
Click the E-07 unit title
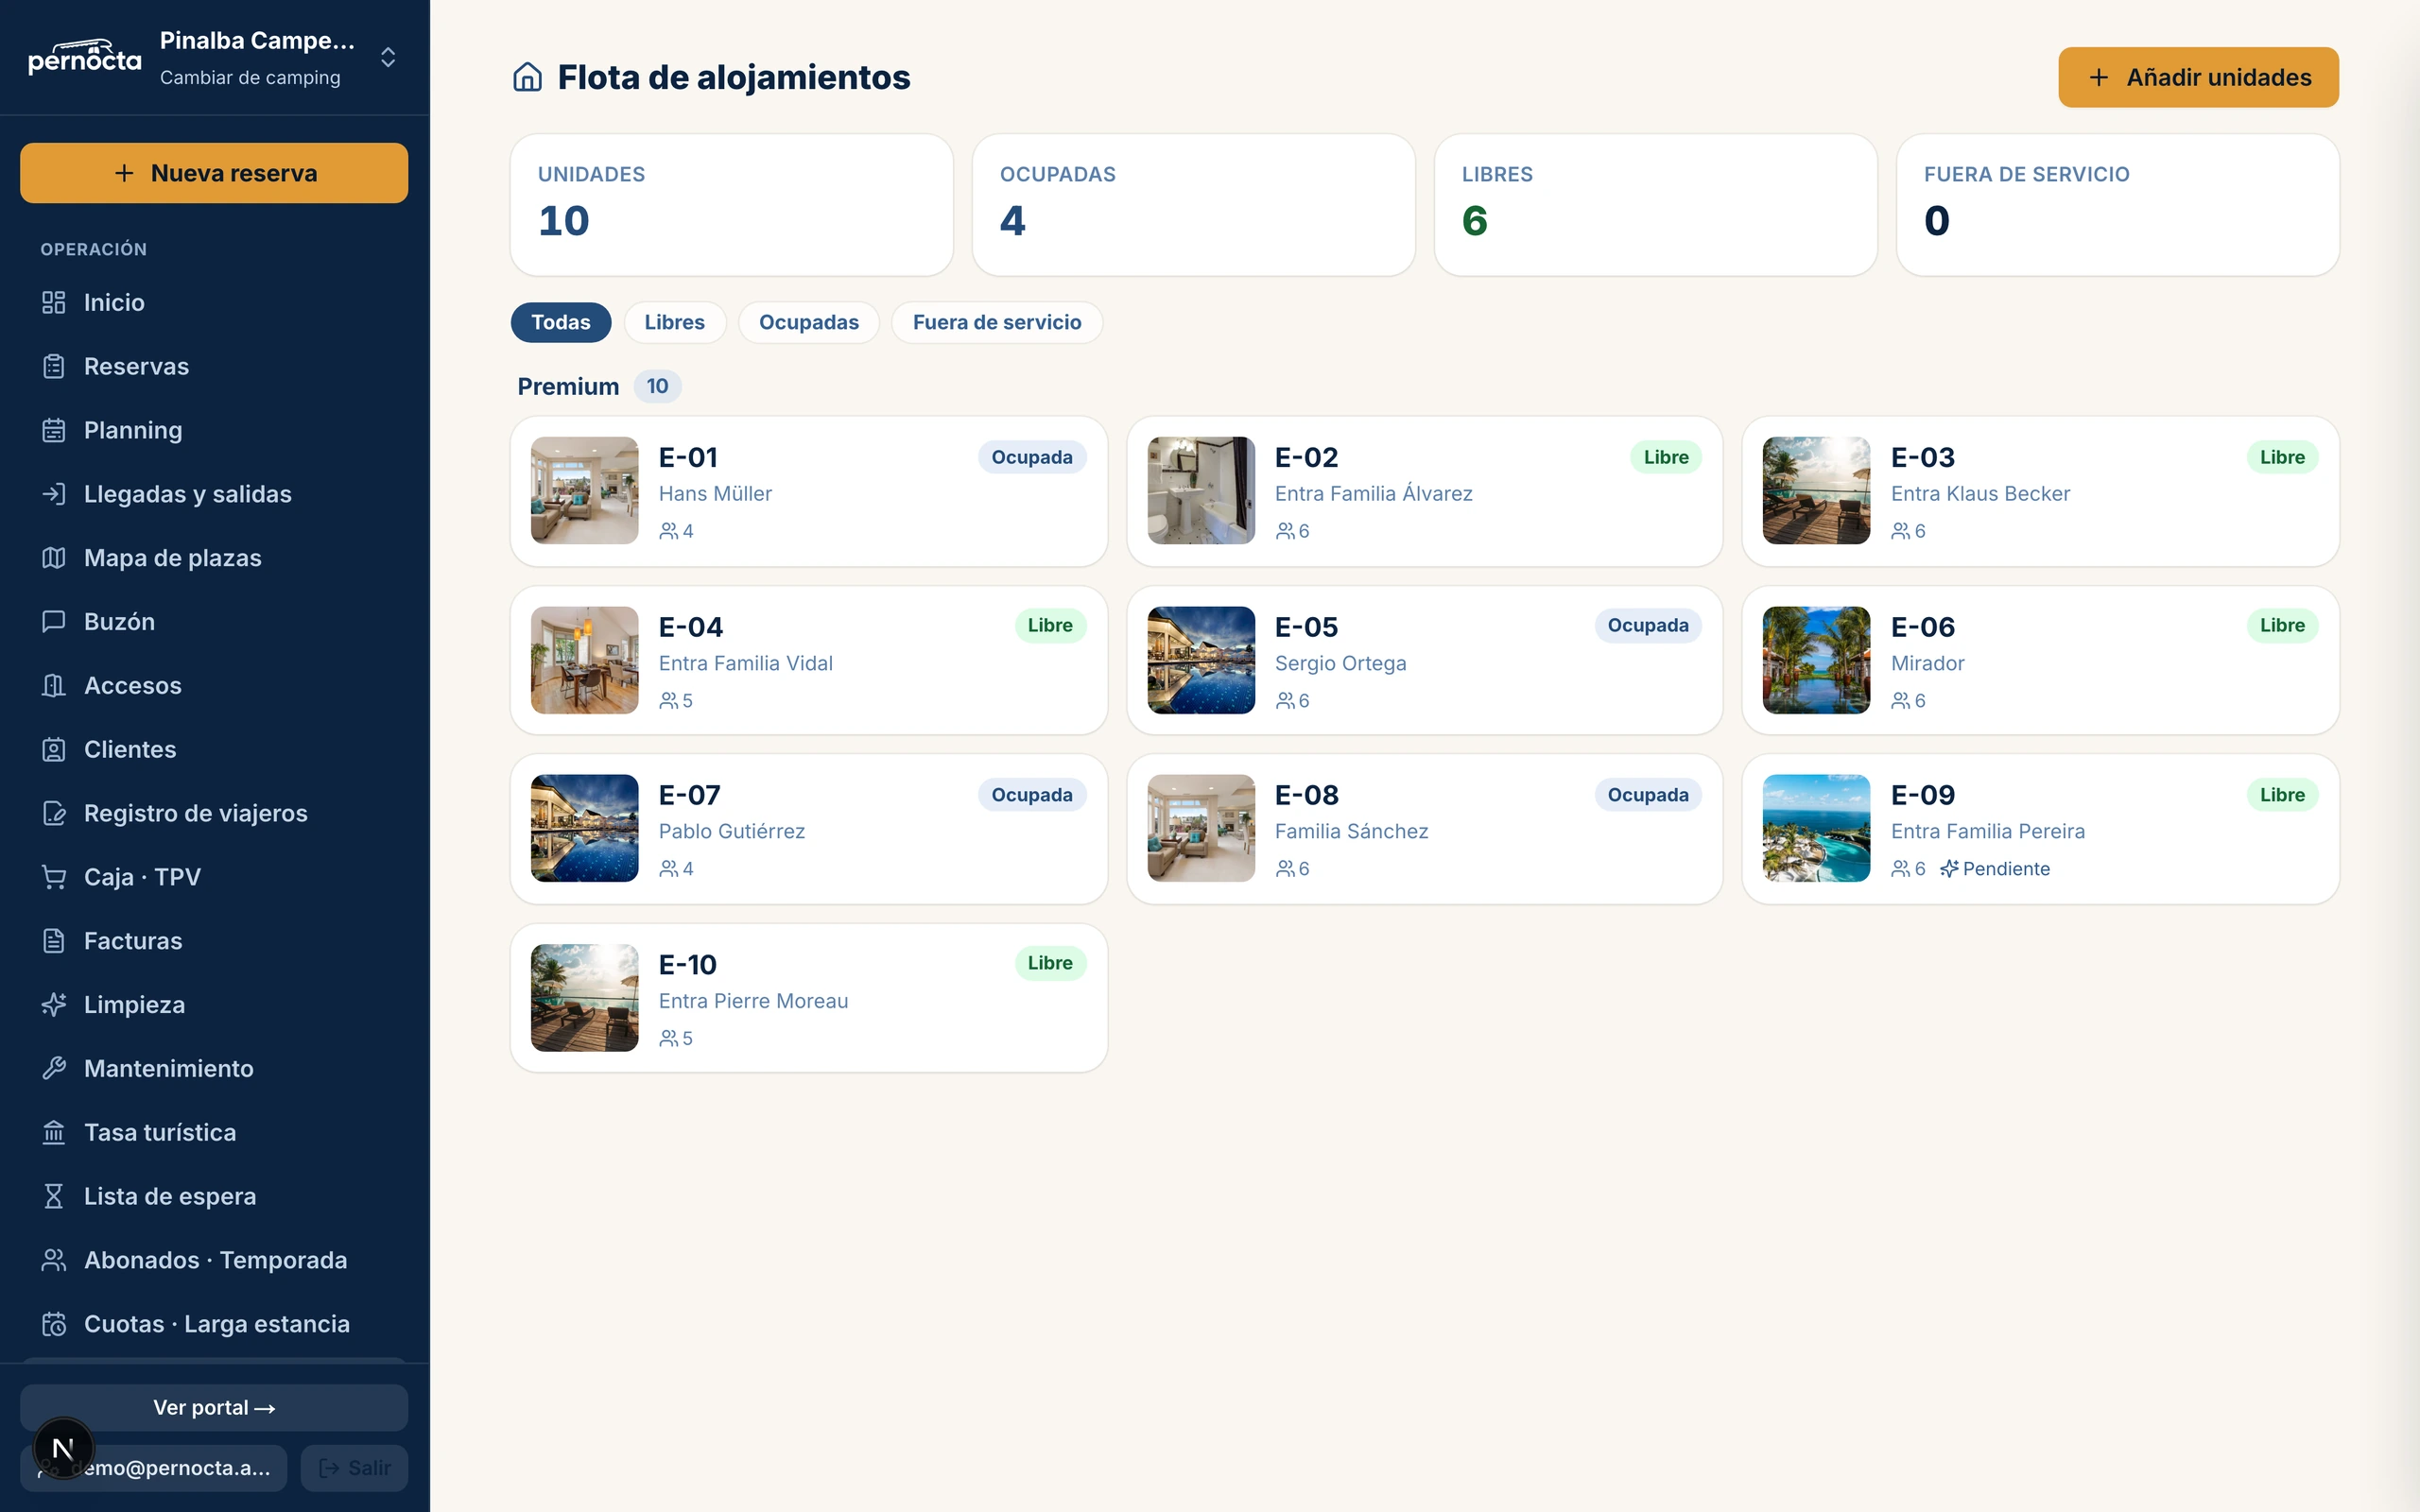(689, 795)
